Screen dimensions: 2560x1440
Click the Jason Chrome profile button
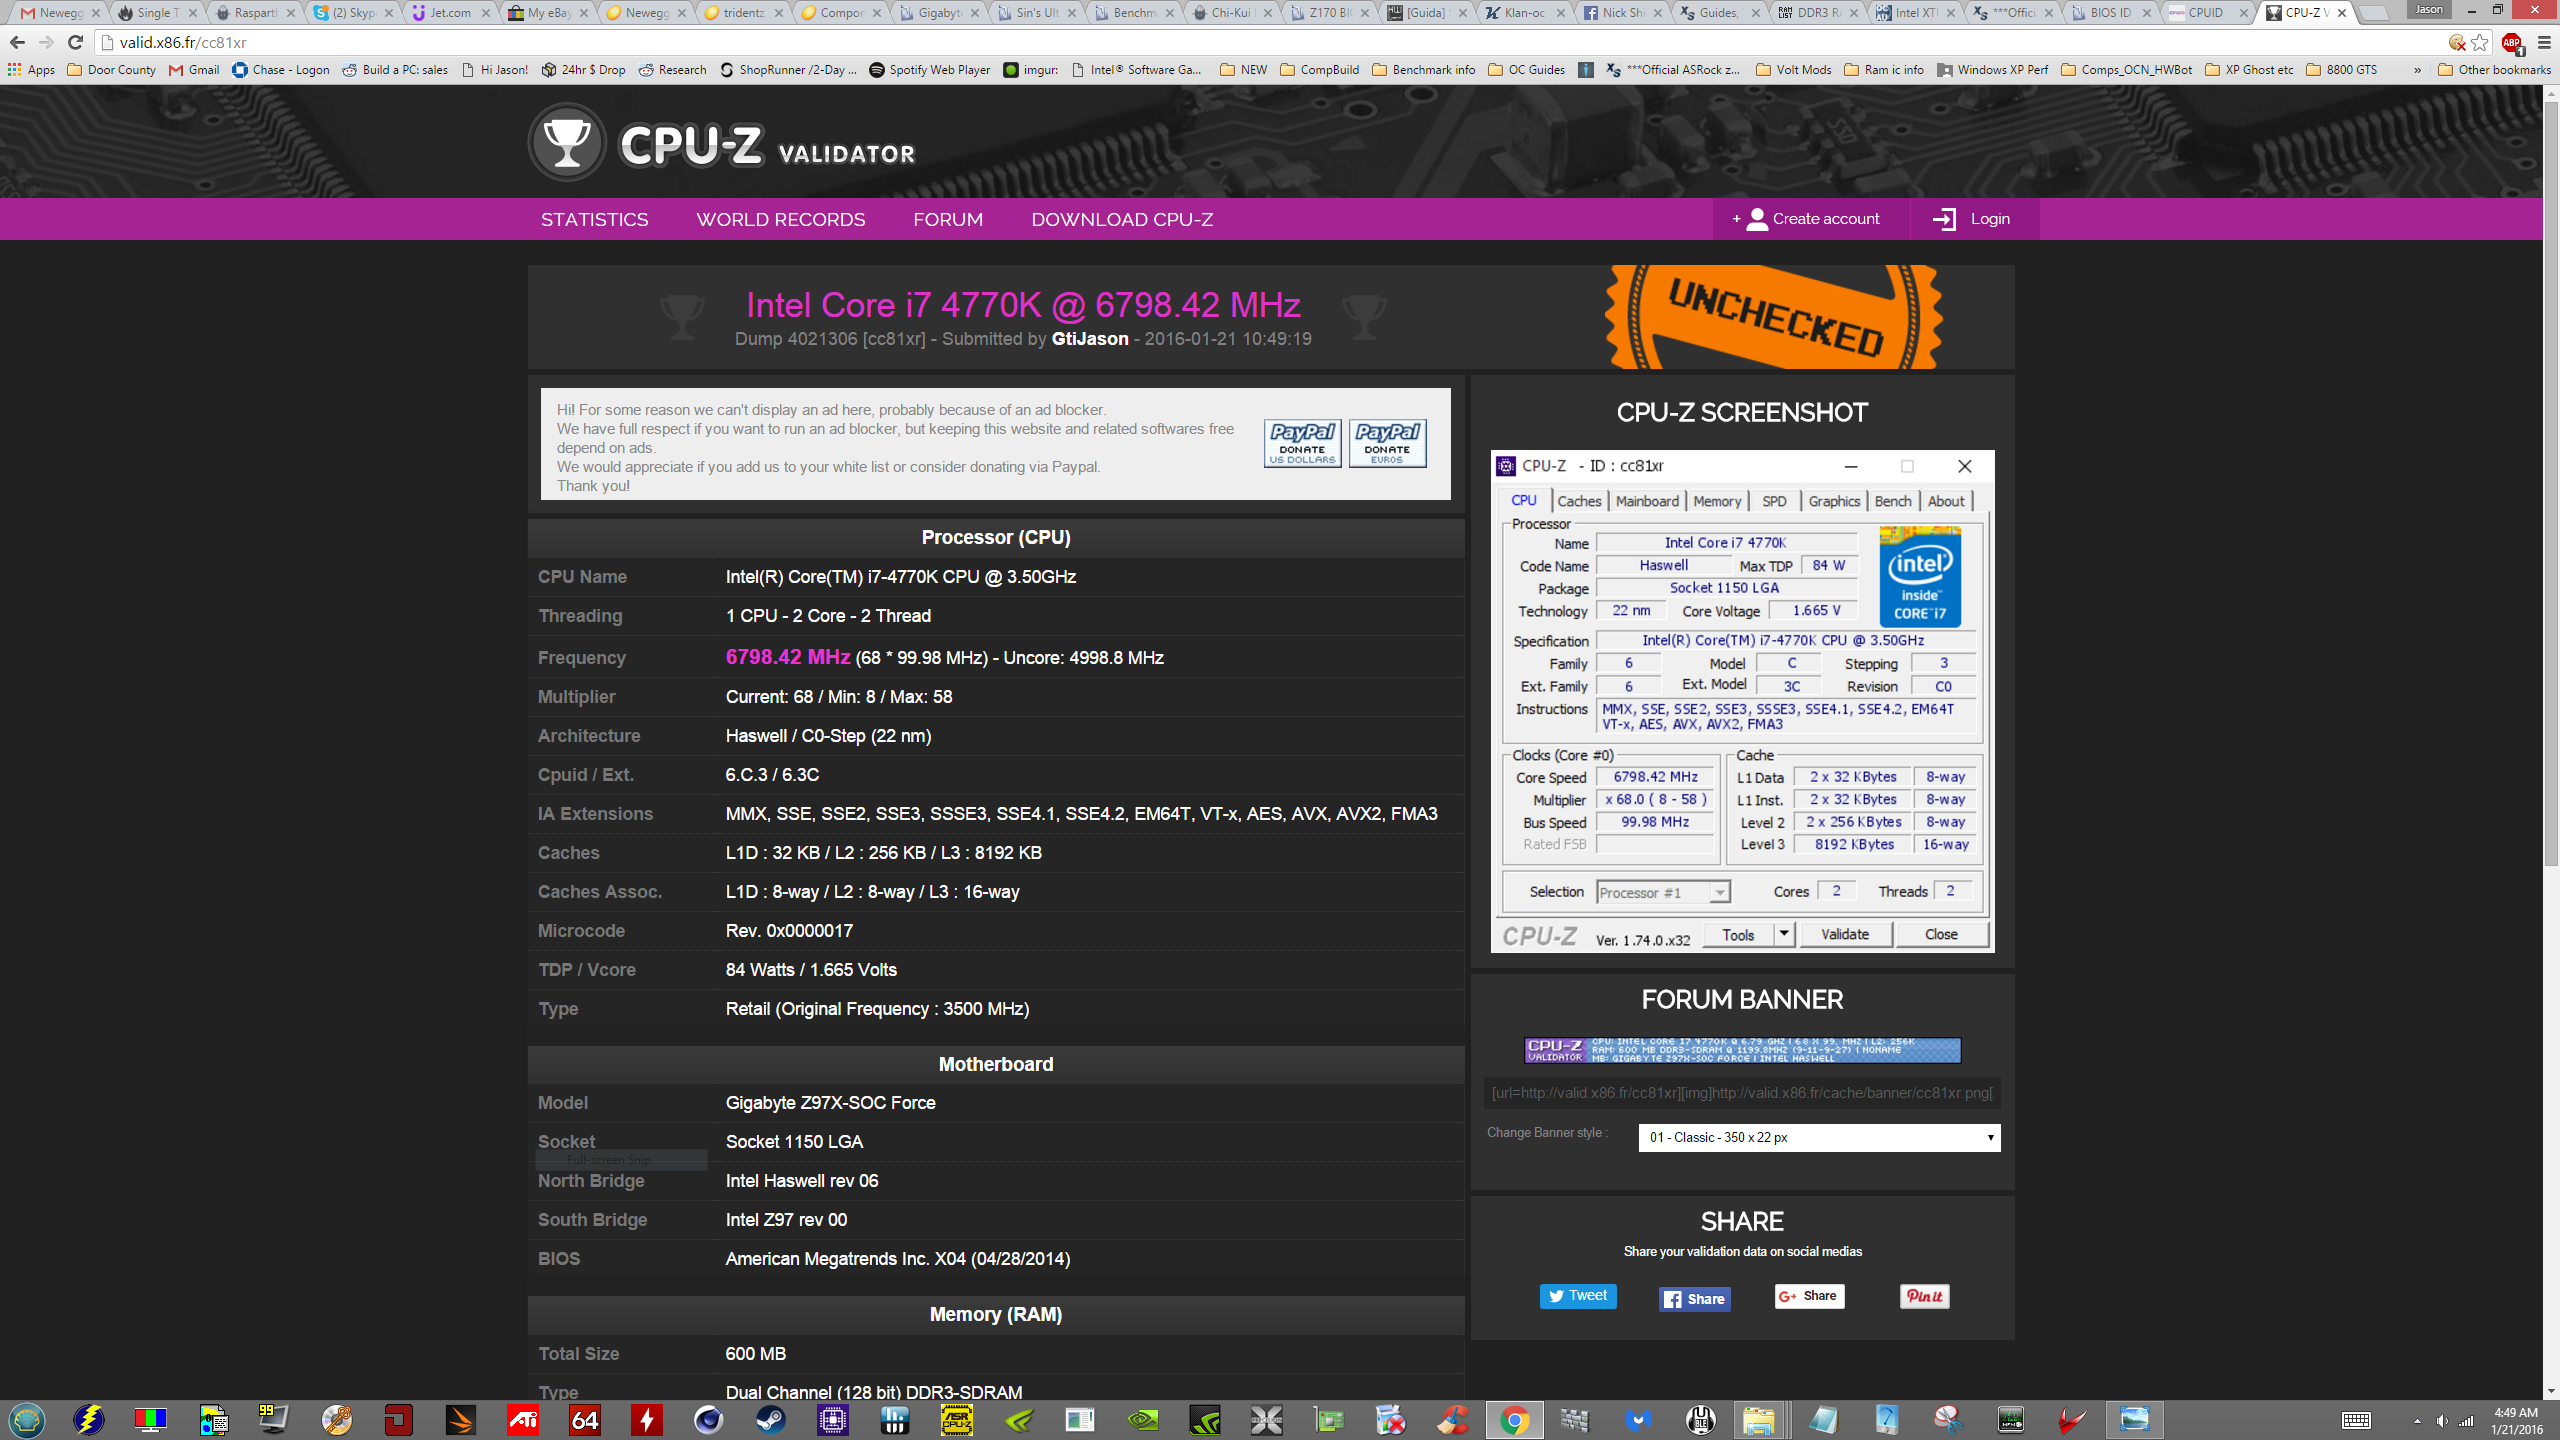(2428, 10)
